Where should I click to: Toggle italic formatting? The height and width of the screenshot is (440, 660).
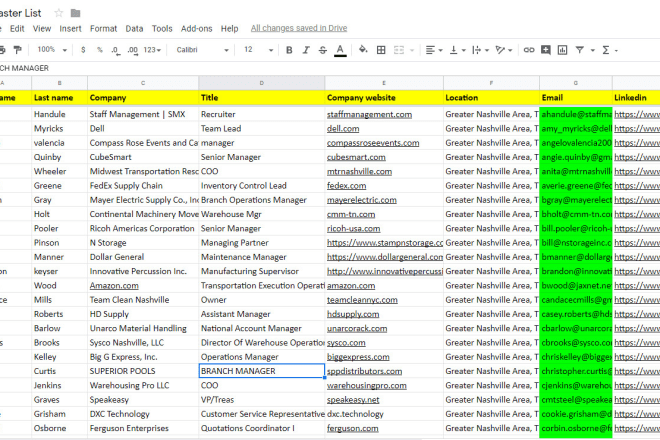point(306,50)
